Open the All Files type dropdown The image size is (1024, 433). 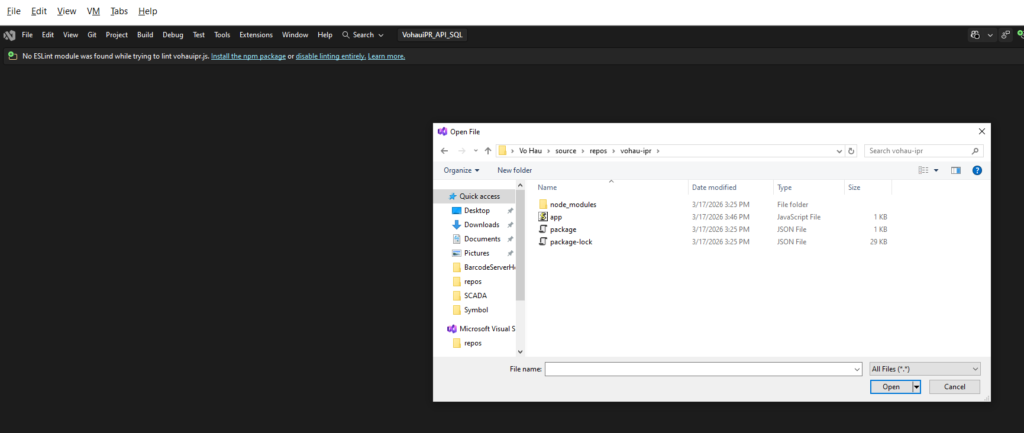pyautogui.click(x=924, y=369)
